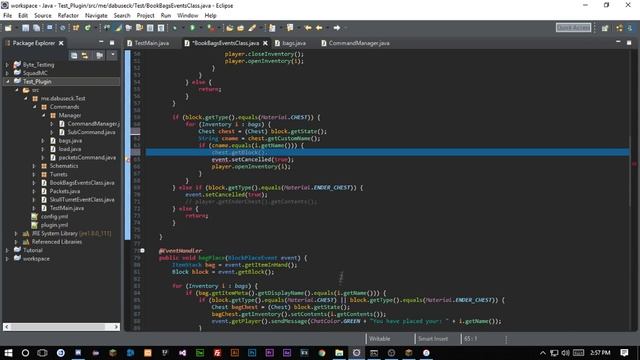Expand the Tutorial project

[x=7, y=250]
